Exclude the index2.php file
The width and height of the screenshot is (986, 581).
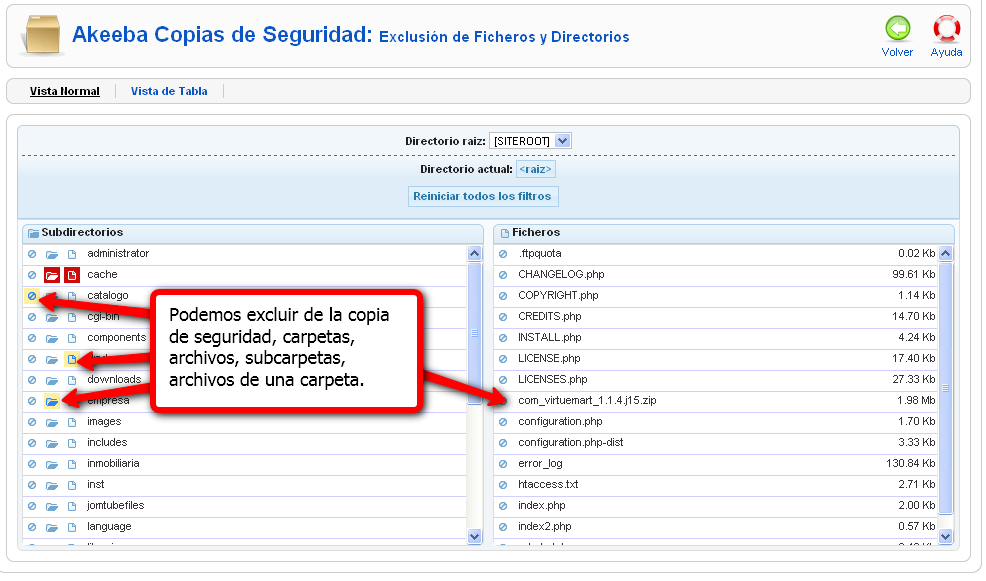pyautogui.click(x=504, y=528)
